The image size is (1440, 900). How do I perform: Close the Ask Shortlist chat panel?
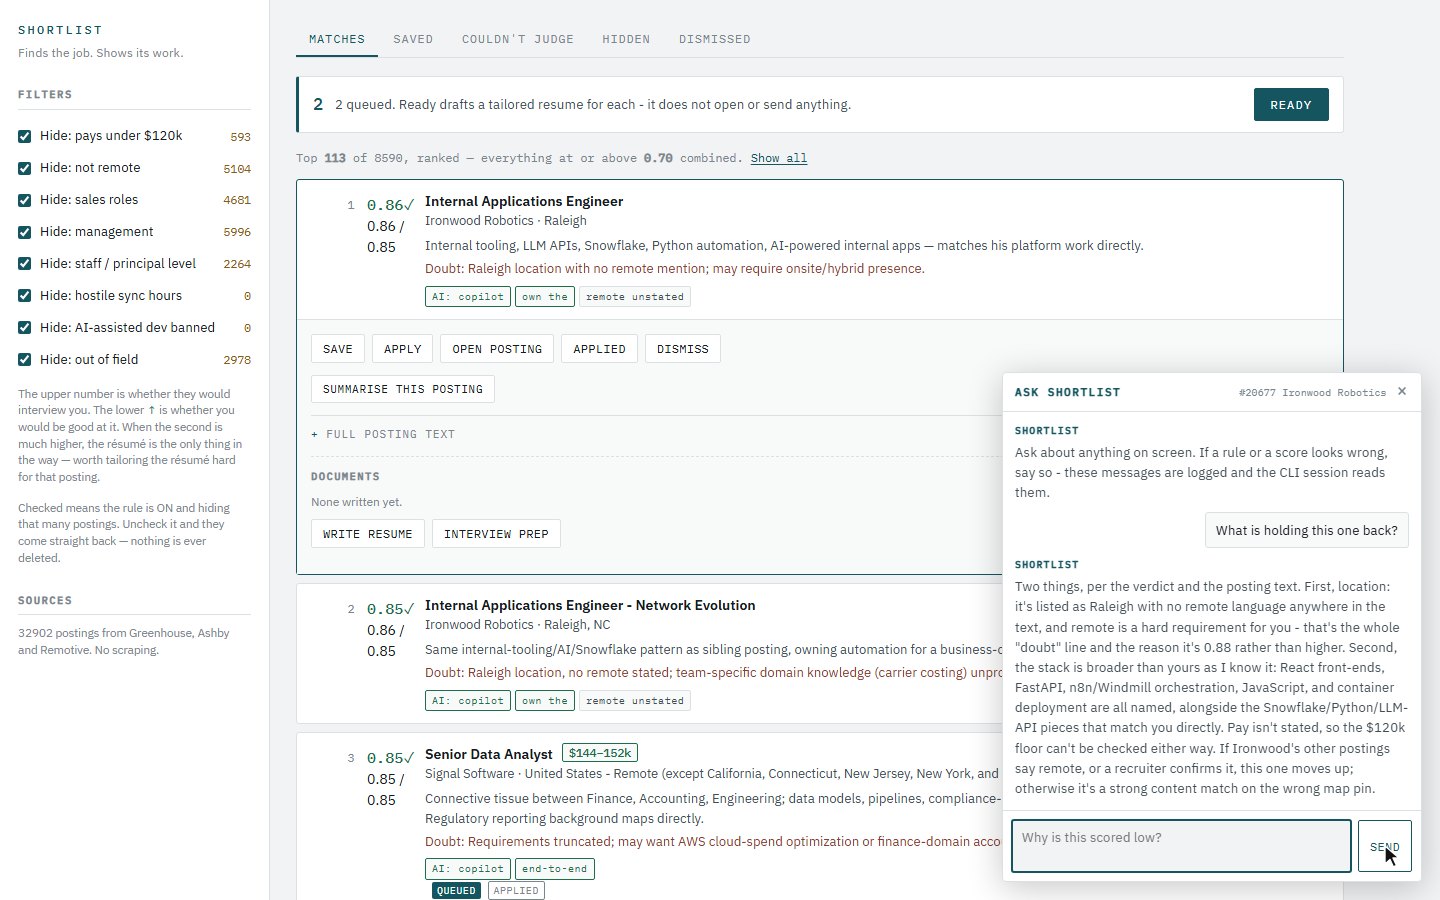(x=1402, y=391)
